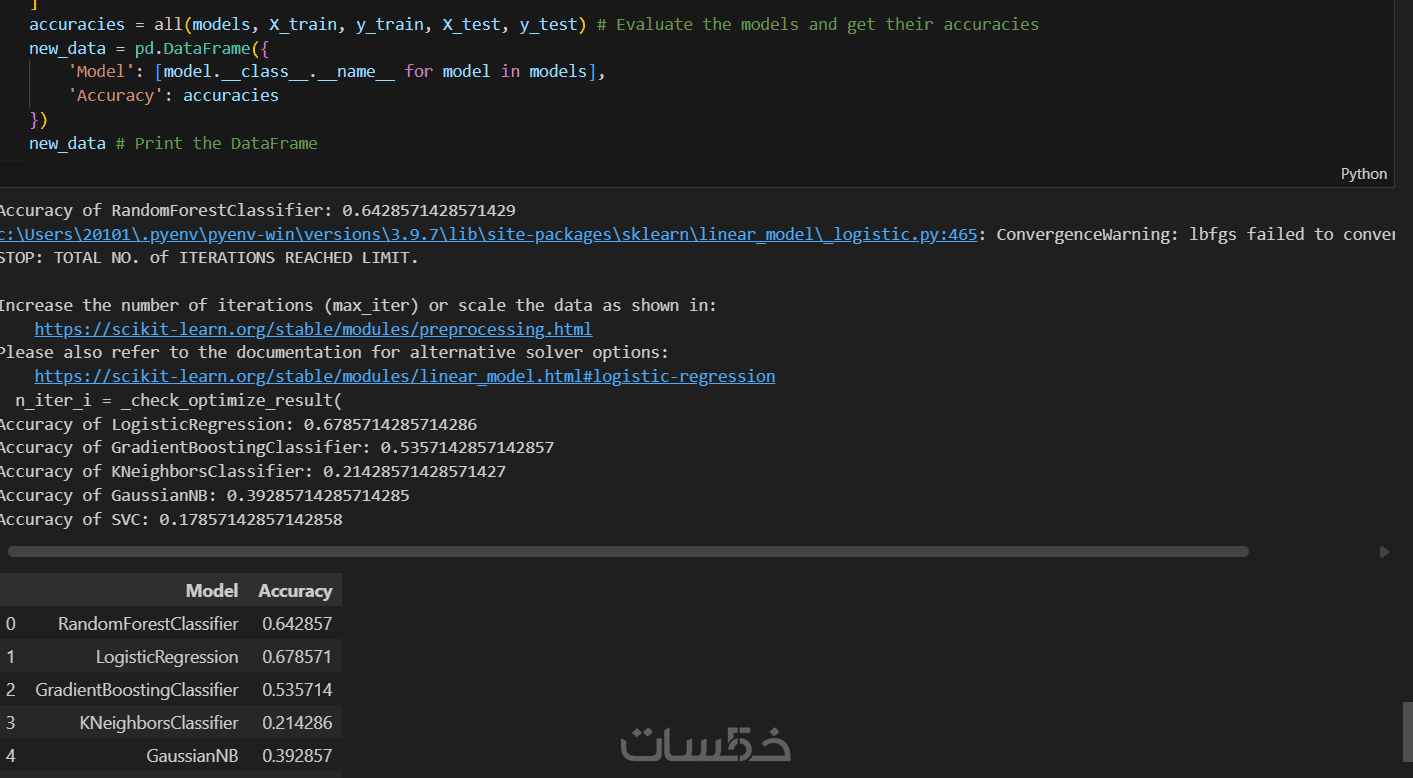Click the row index 0 cell

pyautogui.click(x=11, y=624)
